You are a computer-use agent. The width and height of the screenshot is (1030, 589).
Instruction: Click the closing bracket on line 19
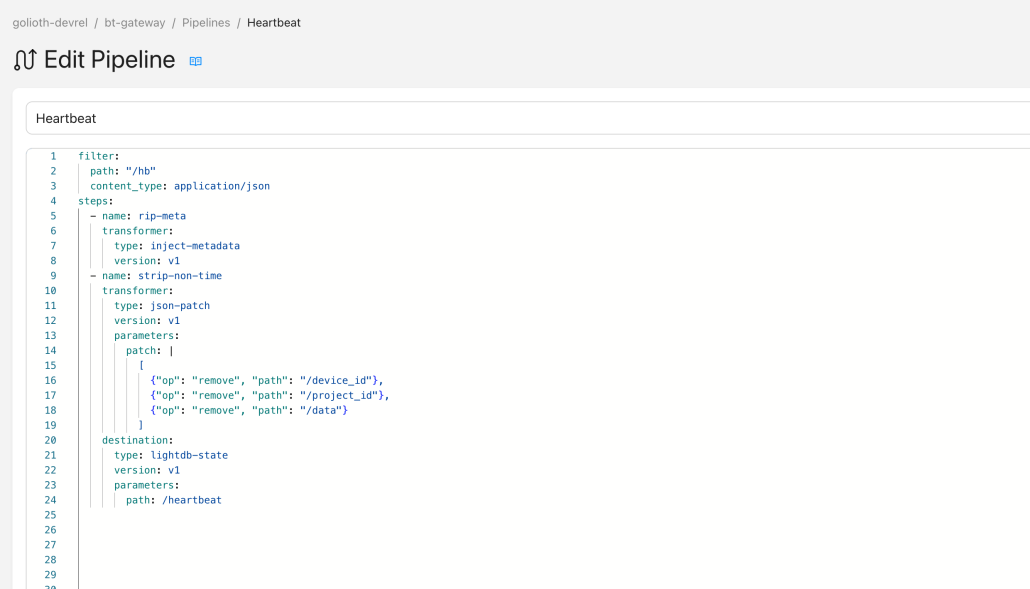141,425
